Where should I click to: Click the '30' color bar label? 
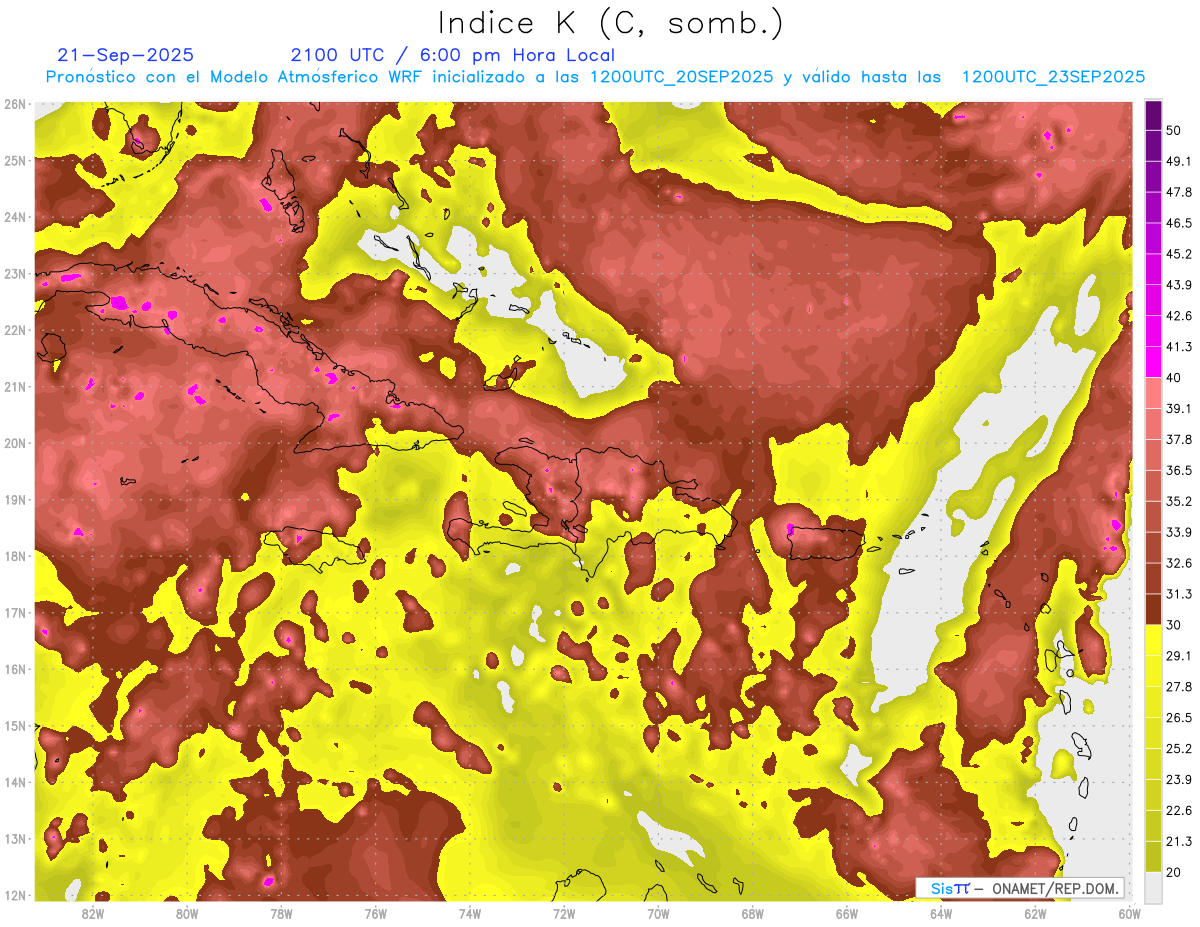1173,625
